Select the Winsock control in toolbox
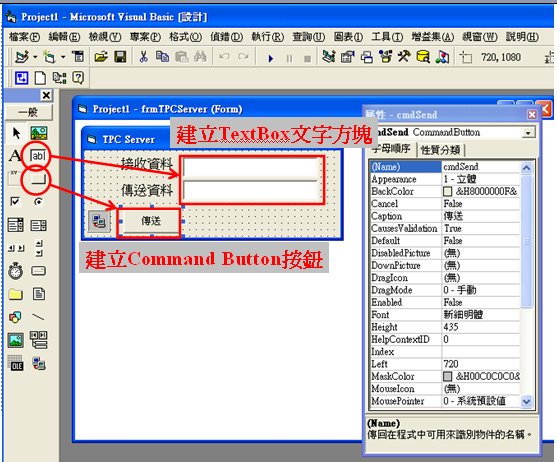557x462 pixels. click(x=39, y=363)
